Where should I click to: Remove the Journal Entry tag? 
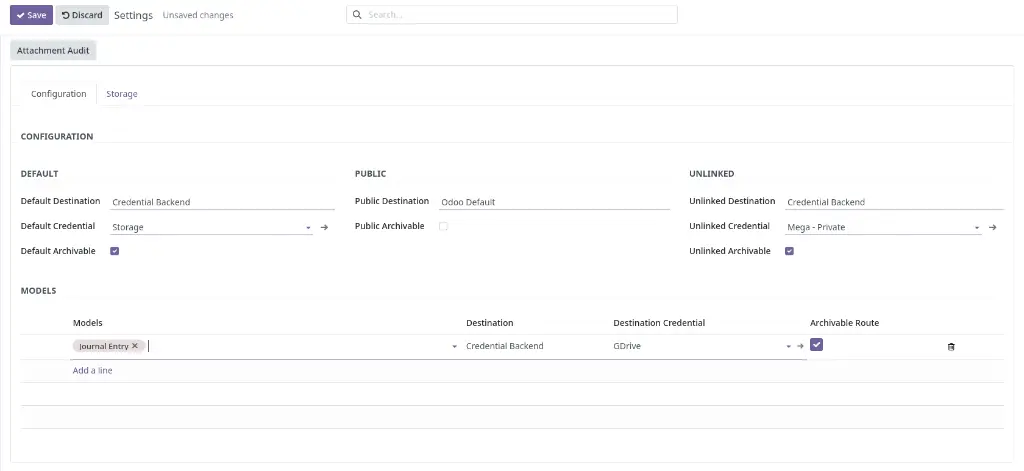(135, 346)
